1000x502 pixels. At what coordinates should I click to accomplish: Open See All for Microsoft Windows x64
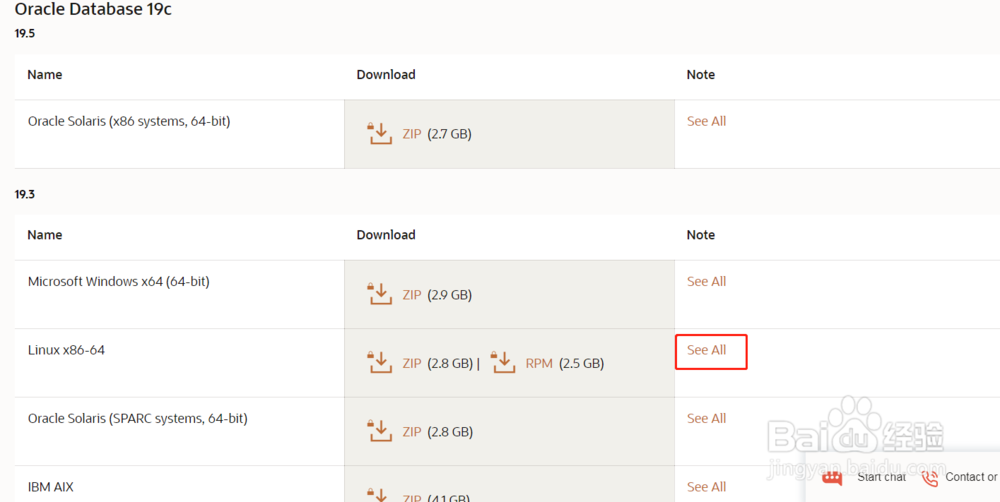coord(706,282)
